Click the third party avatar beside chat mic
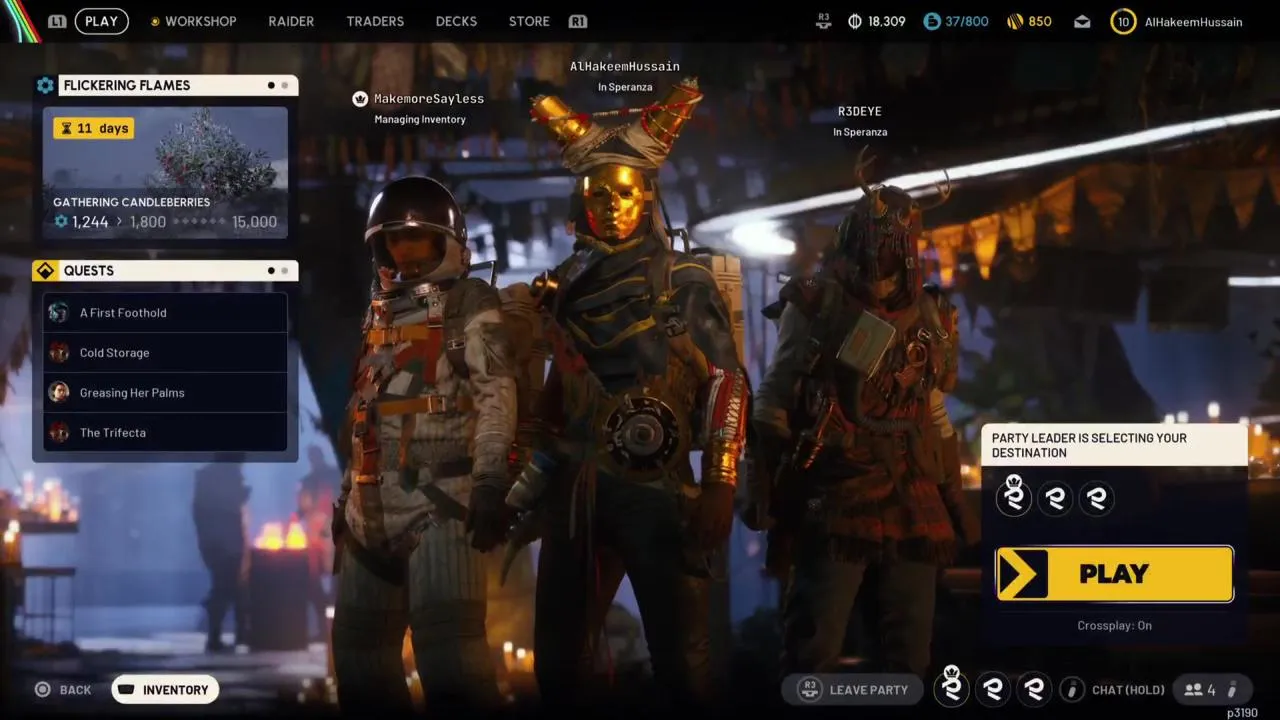This screenshot has height=720, width=1280. (1034, 688)
